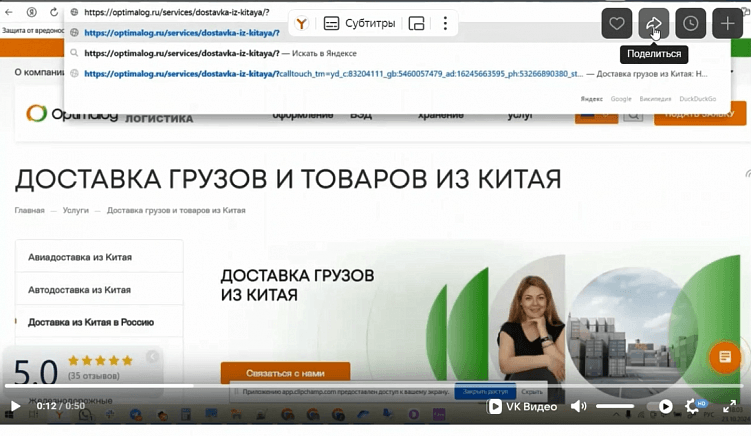Image resolution: width=751 pixels, height=436 pixels.
Task: Open the player settings gear
Action: point(692,406)
